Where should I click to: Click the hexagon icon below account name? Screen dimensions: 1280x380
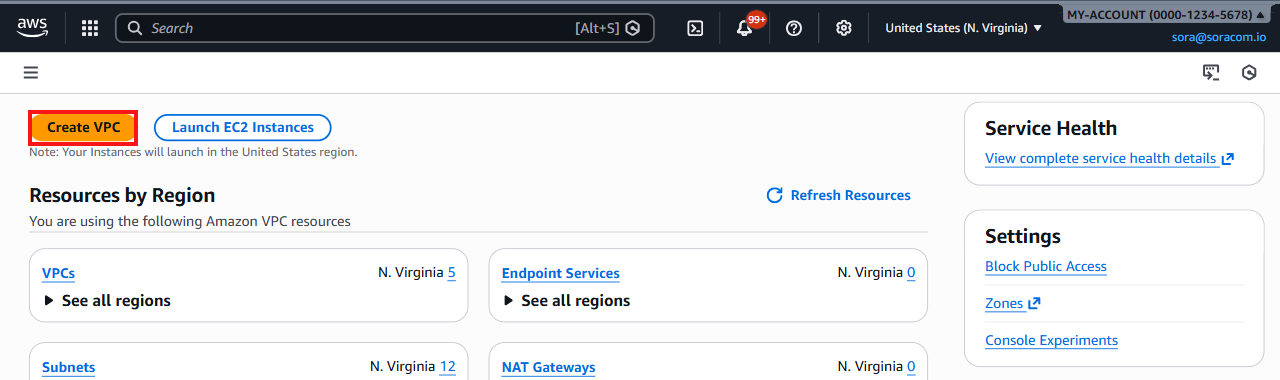(1249, 72)
